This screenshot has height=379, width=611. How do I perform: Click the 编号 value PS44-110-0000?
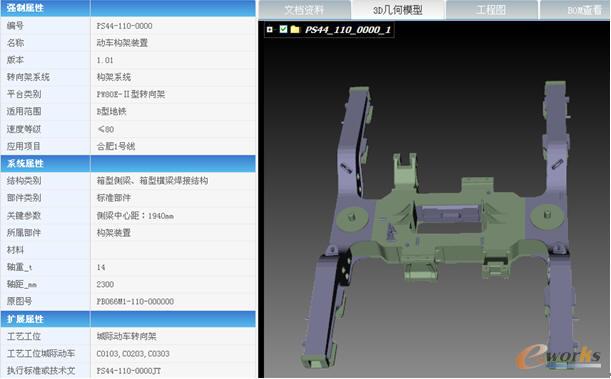(124, 26)
